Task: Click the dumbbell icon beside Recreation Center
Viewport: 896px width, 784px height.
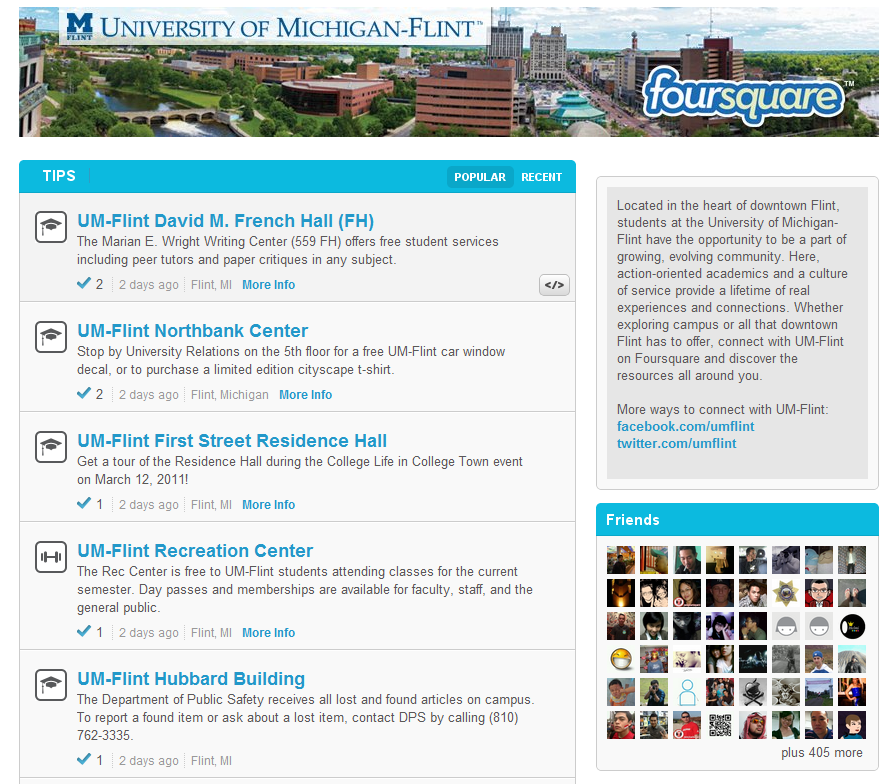Action: point(51,557)
